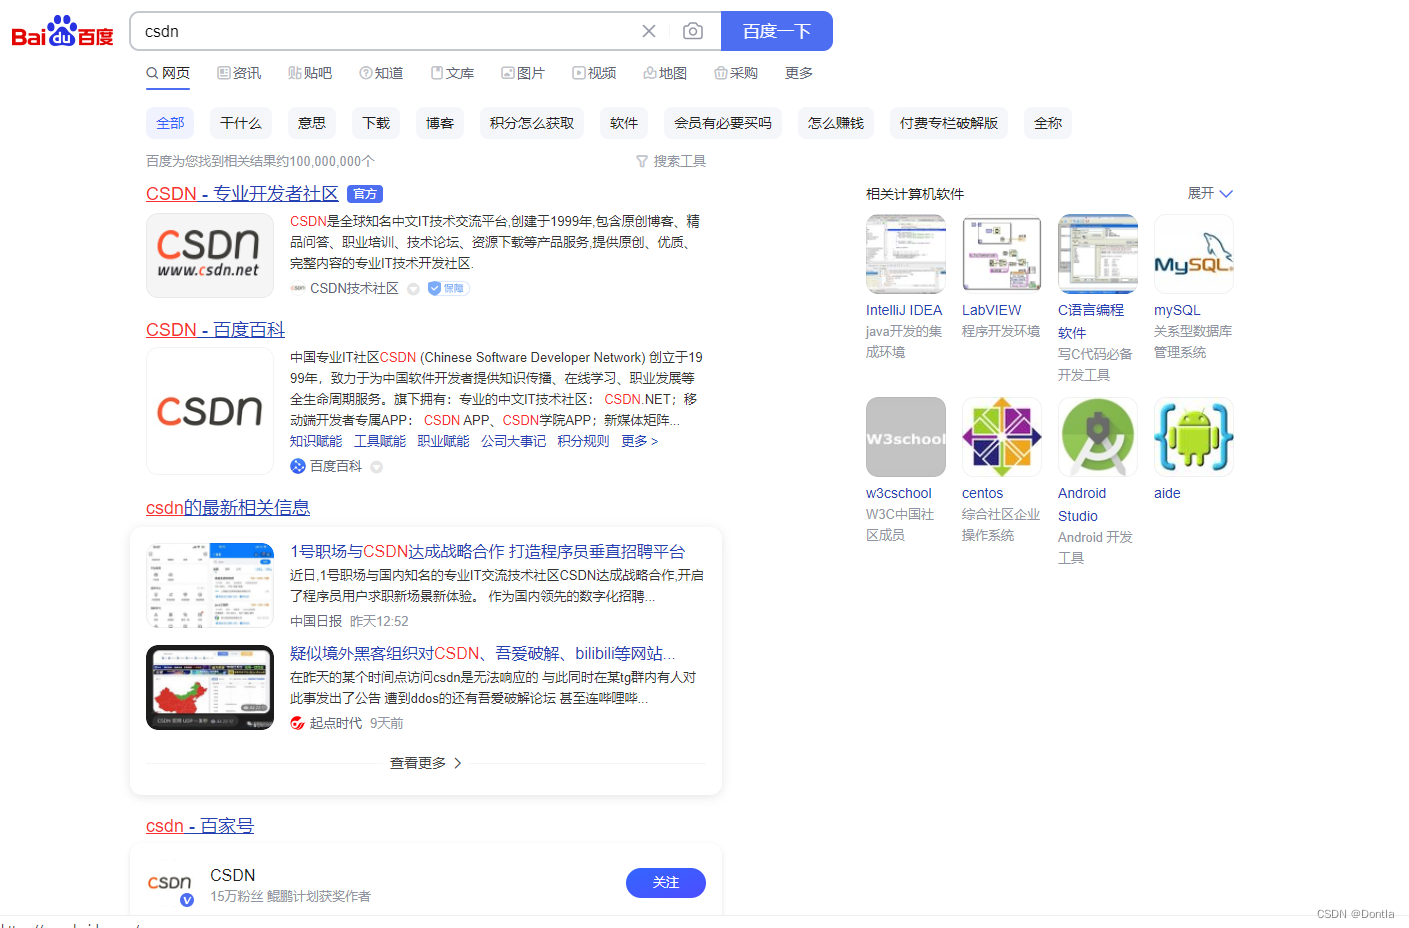Expand the arrow beside CSDN技术社区
This screenshot has height=928, width=1409.
click(x=413, y=289)
